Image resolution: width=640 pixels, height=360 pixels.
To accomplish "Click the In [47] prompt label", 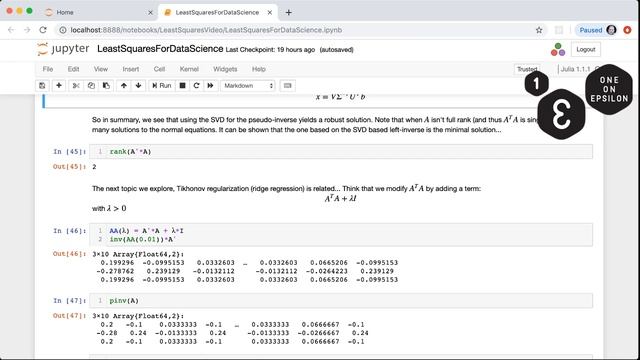I will pos(69,300).
